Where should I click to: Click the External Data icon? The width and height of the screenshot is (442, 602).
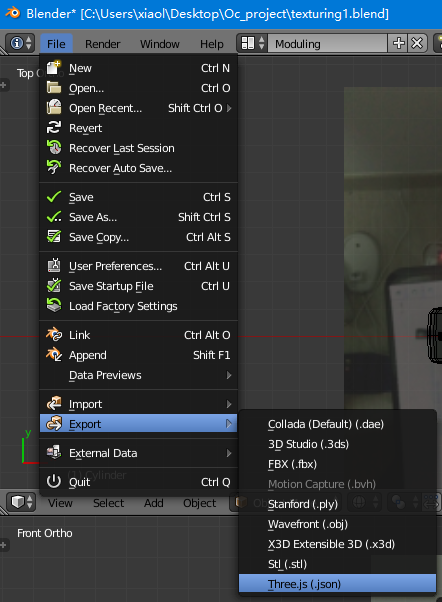pyautogui.click(x=54, y=452)
